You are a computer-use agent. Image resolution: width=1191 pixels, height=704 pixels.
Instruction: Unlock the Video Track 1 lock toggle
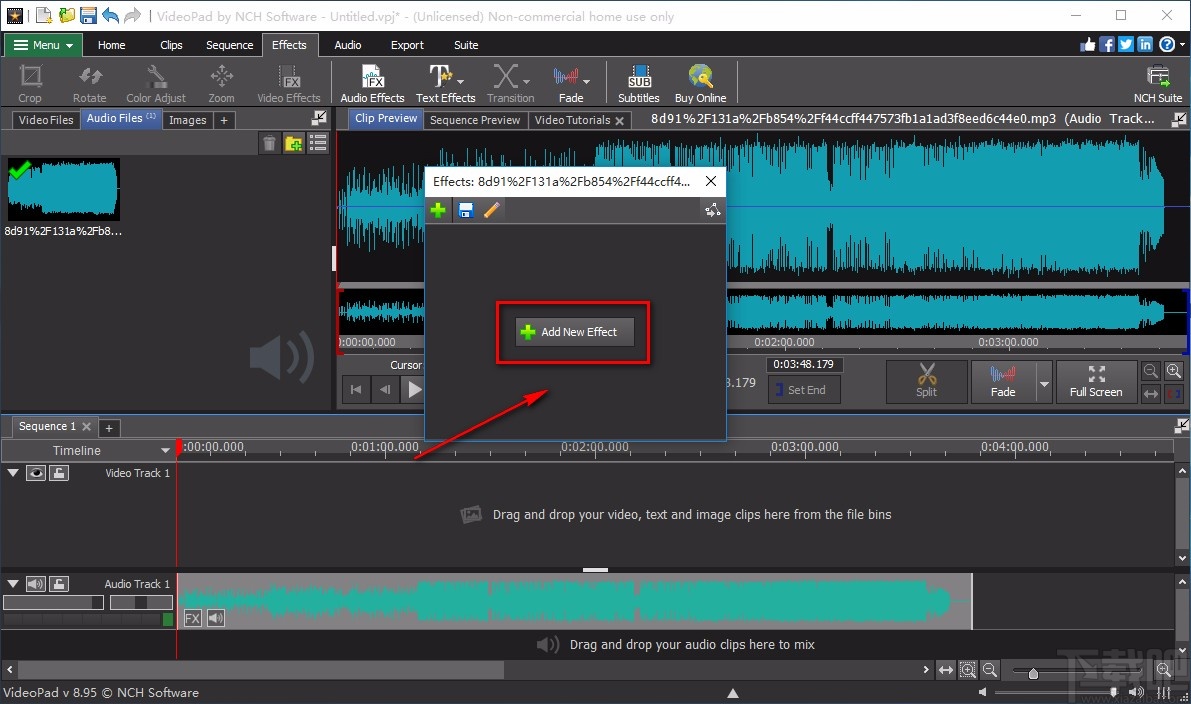[58, 472]
